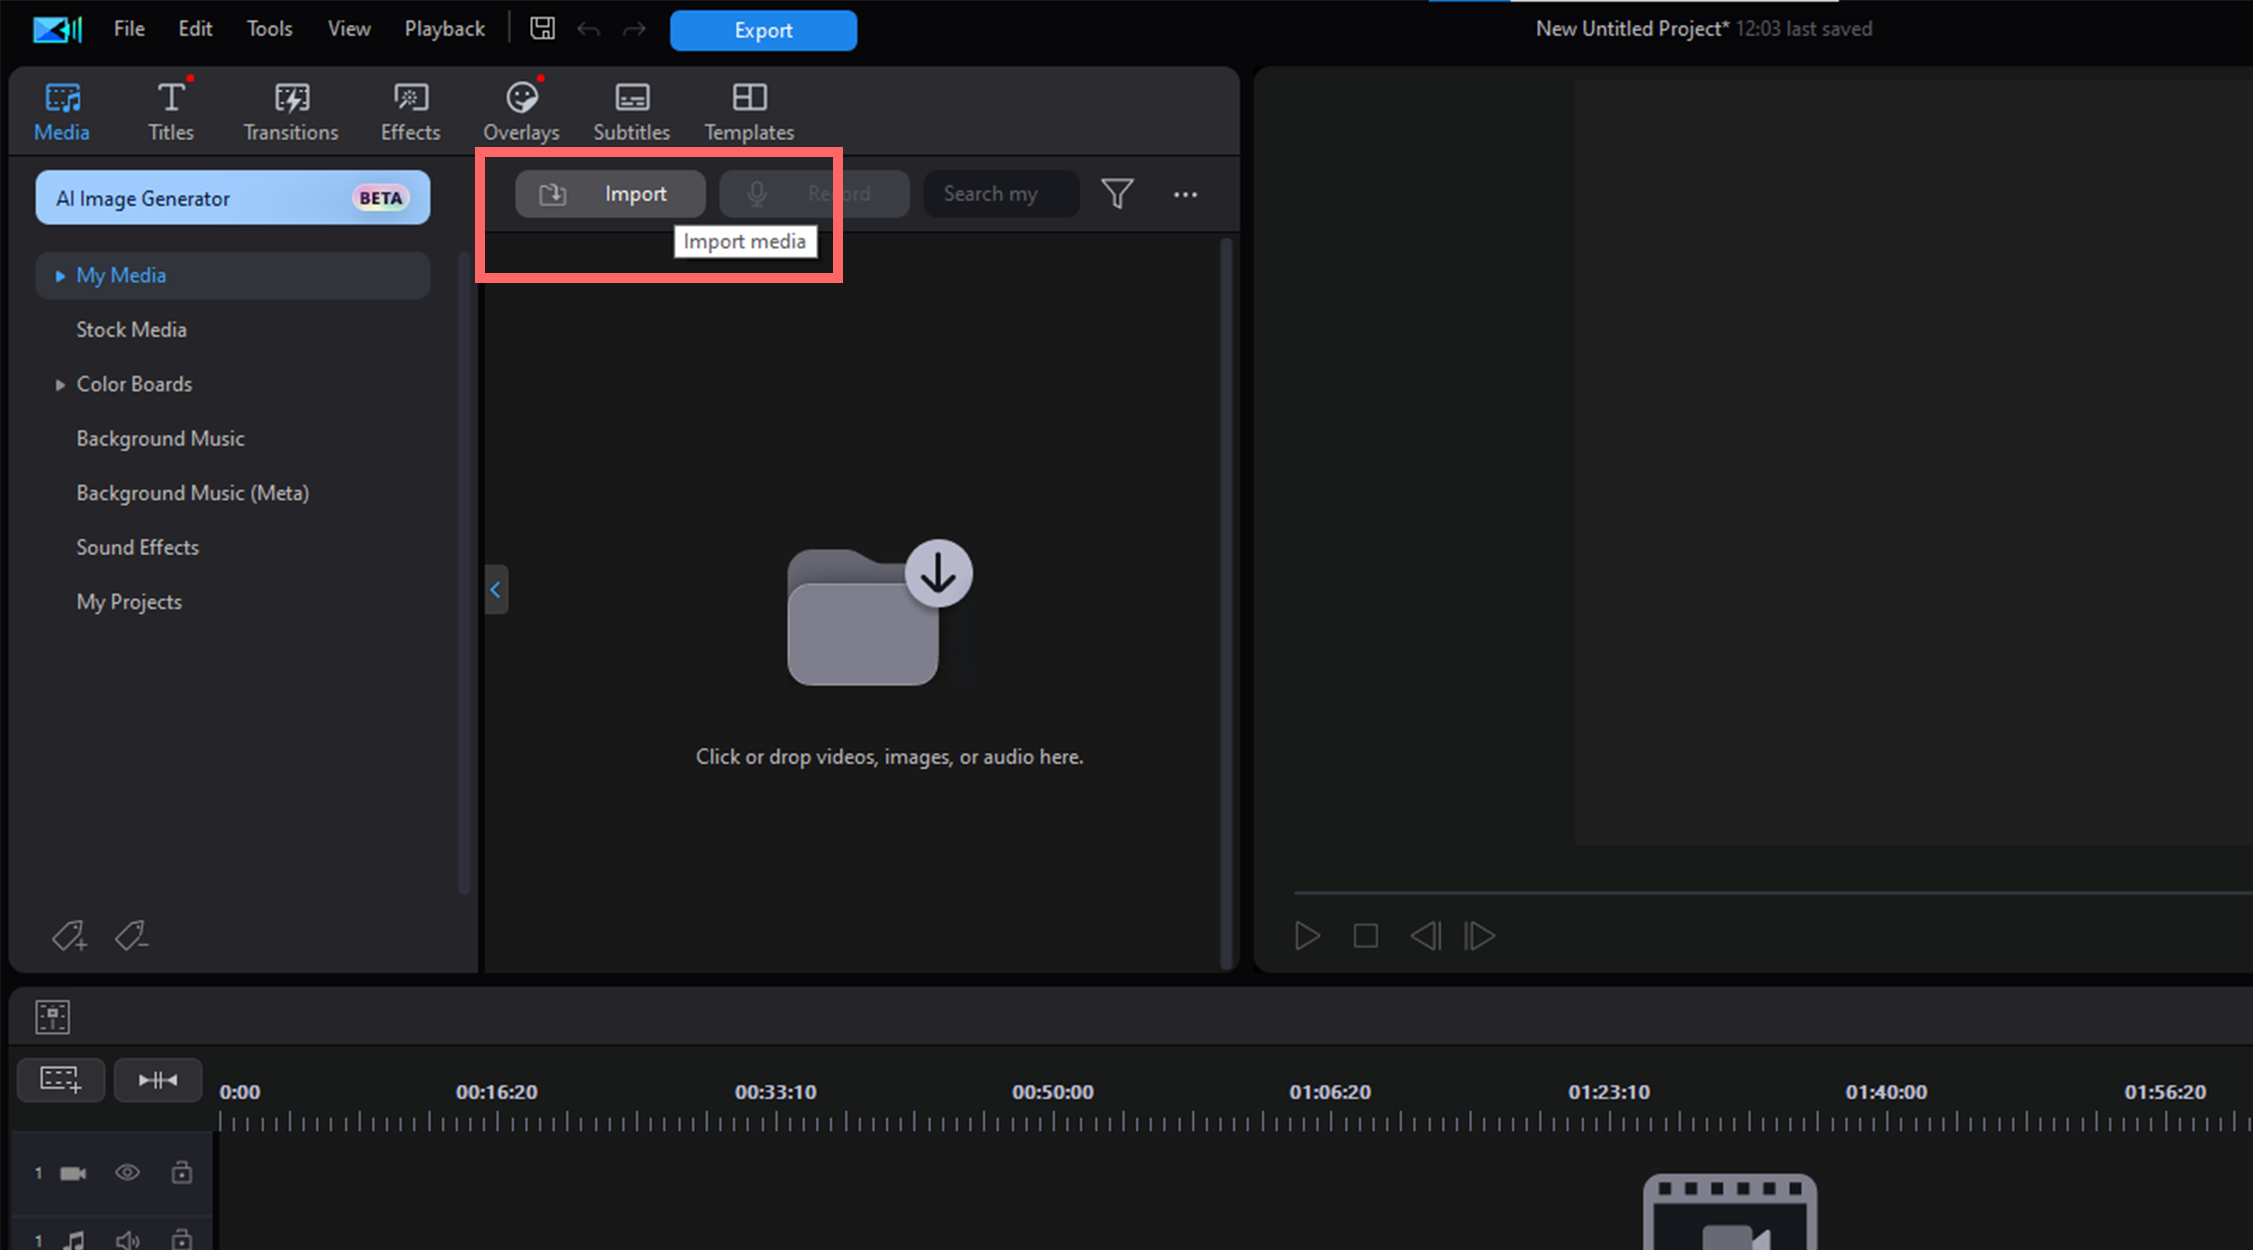This screenshot has height=1250, width=2253.
Task: Click the media library vertical scrollbar
Action: (1226, 603)
